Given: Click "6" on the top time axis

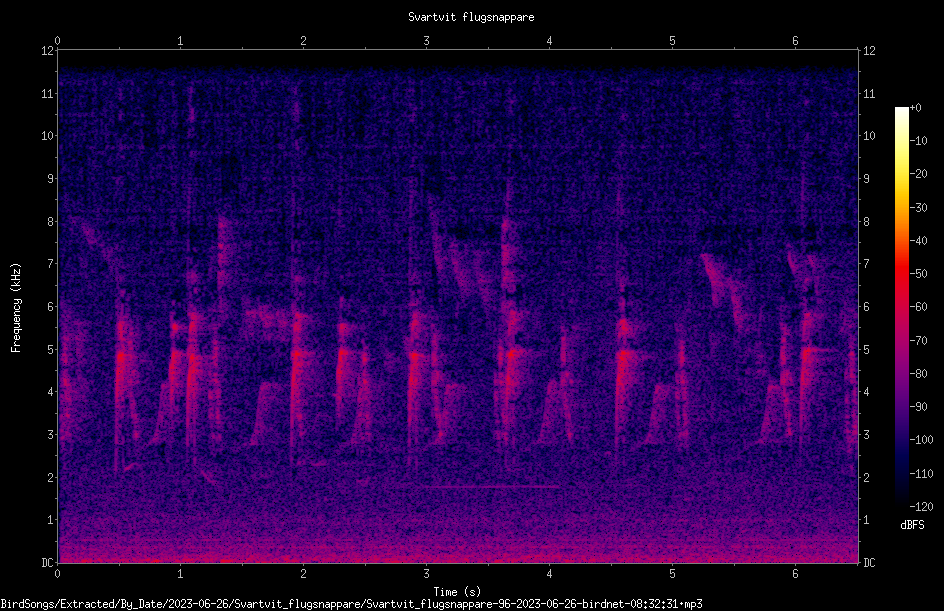Looking at the screenshot, I should [x=795, y=41].
